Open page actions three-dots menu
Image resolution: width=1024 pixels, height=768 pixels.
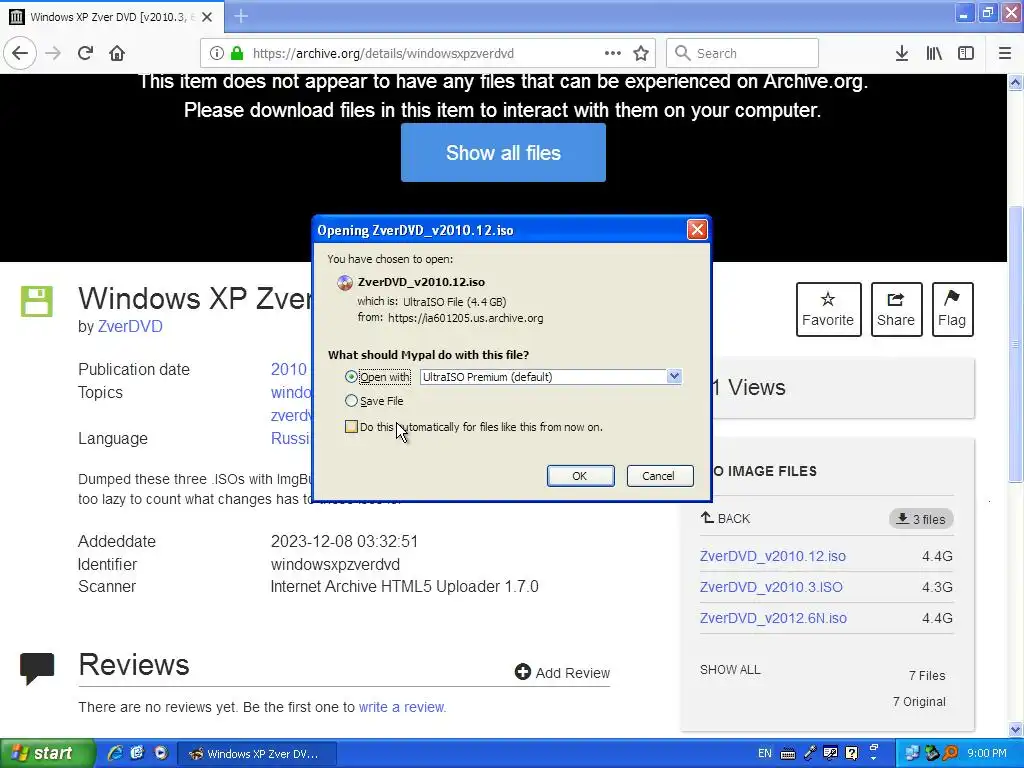tap(613, 54)
